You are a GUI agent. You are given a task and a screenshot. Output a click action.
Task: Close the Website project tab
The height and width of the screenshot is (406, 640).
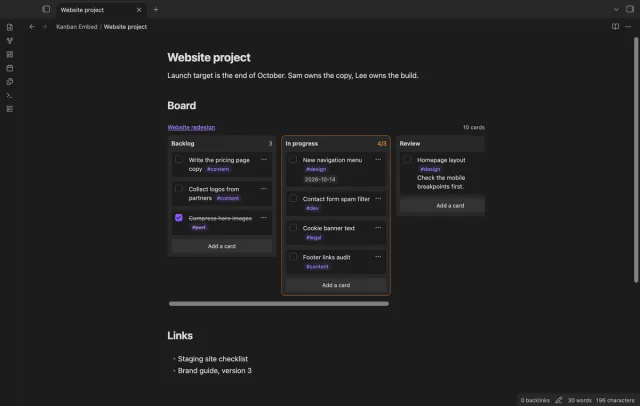click(x=139, y=10)
